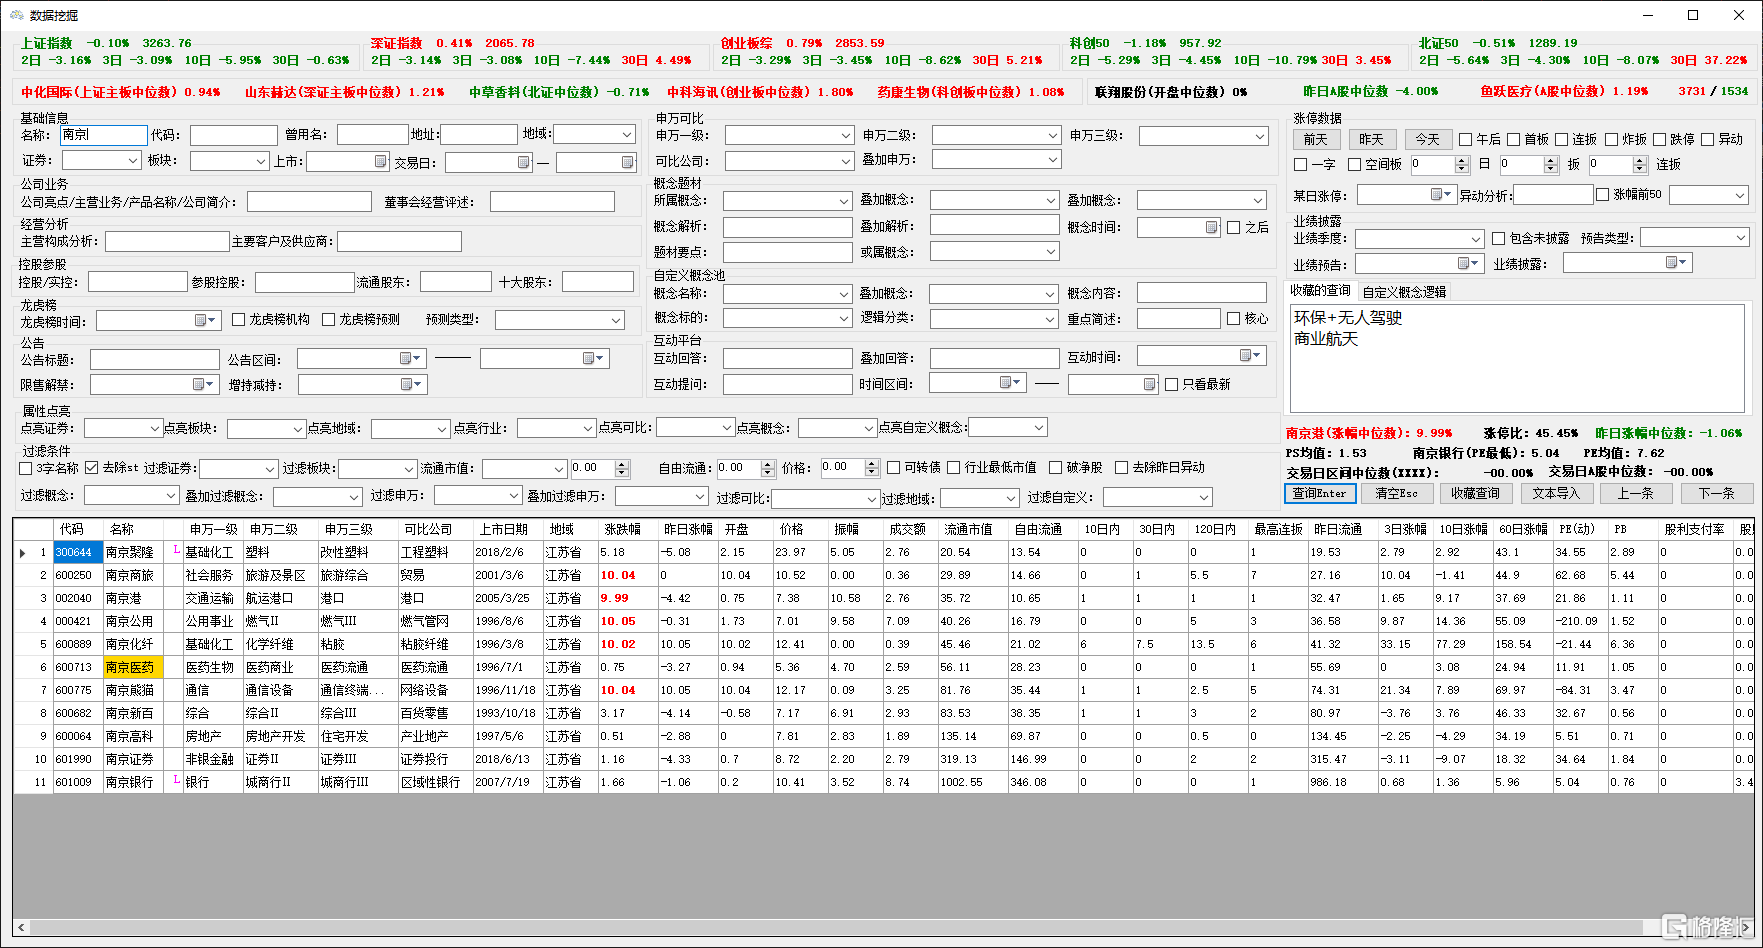Select the highlighted 南京医药 name cell
The height and width of the screenshot is (948, 1763).
point(133,667)
